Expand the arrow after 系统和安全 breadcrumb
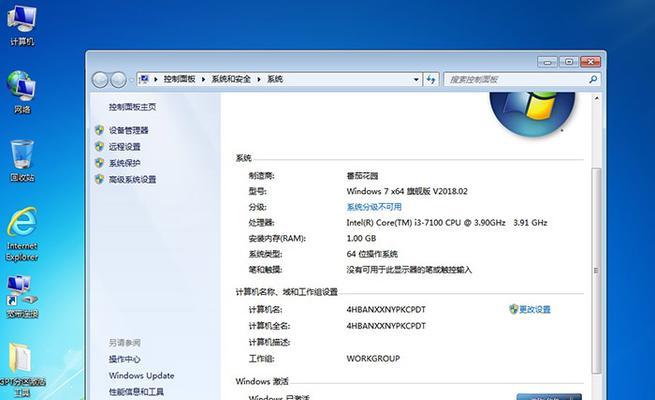The height and width of the screenshot is (400, 655). pos(259,79)
